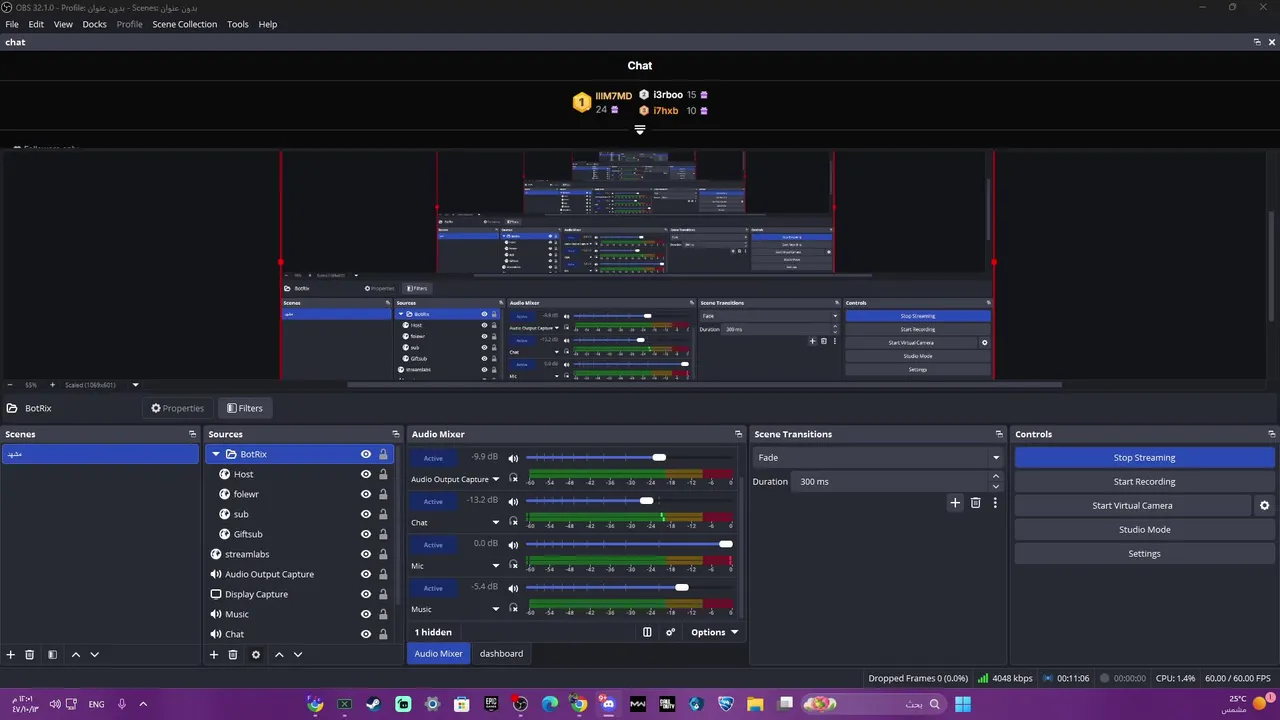Open virtual camera settings gear
1280x720 pixels.
(x=1265, y=506)
